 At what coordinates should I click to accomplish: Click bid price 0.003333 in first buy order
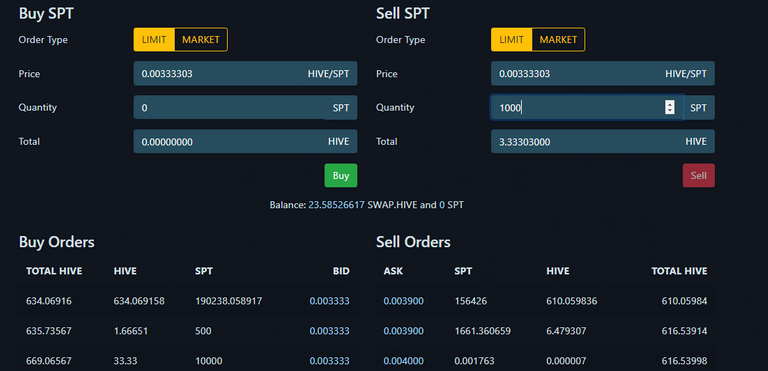pyautogui.click(x=330, y=301)
